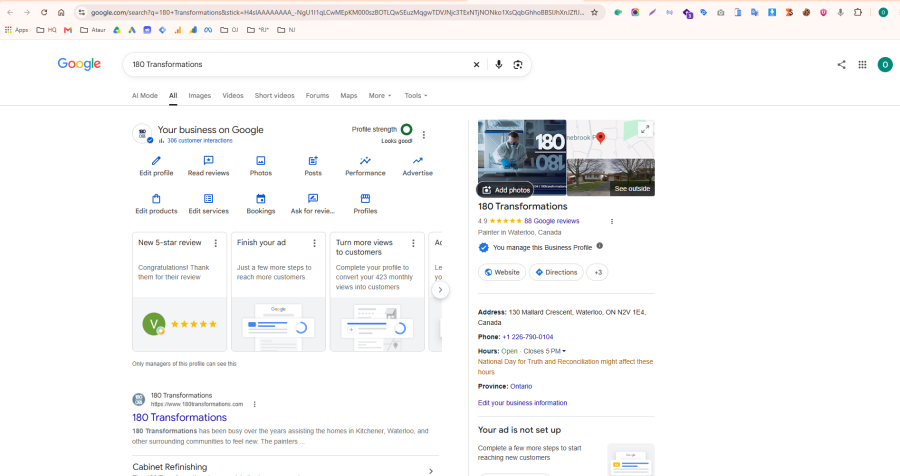Open Ontario province link
The width and height of the screenshot is (900, 476).
coord(521,386)
